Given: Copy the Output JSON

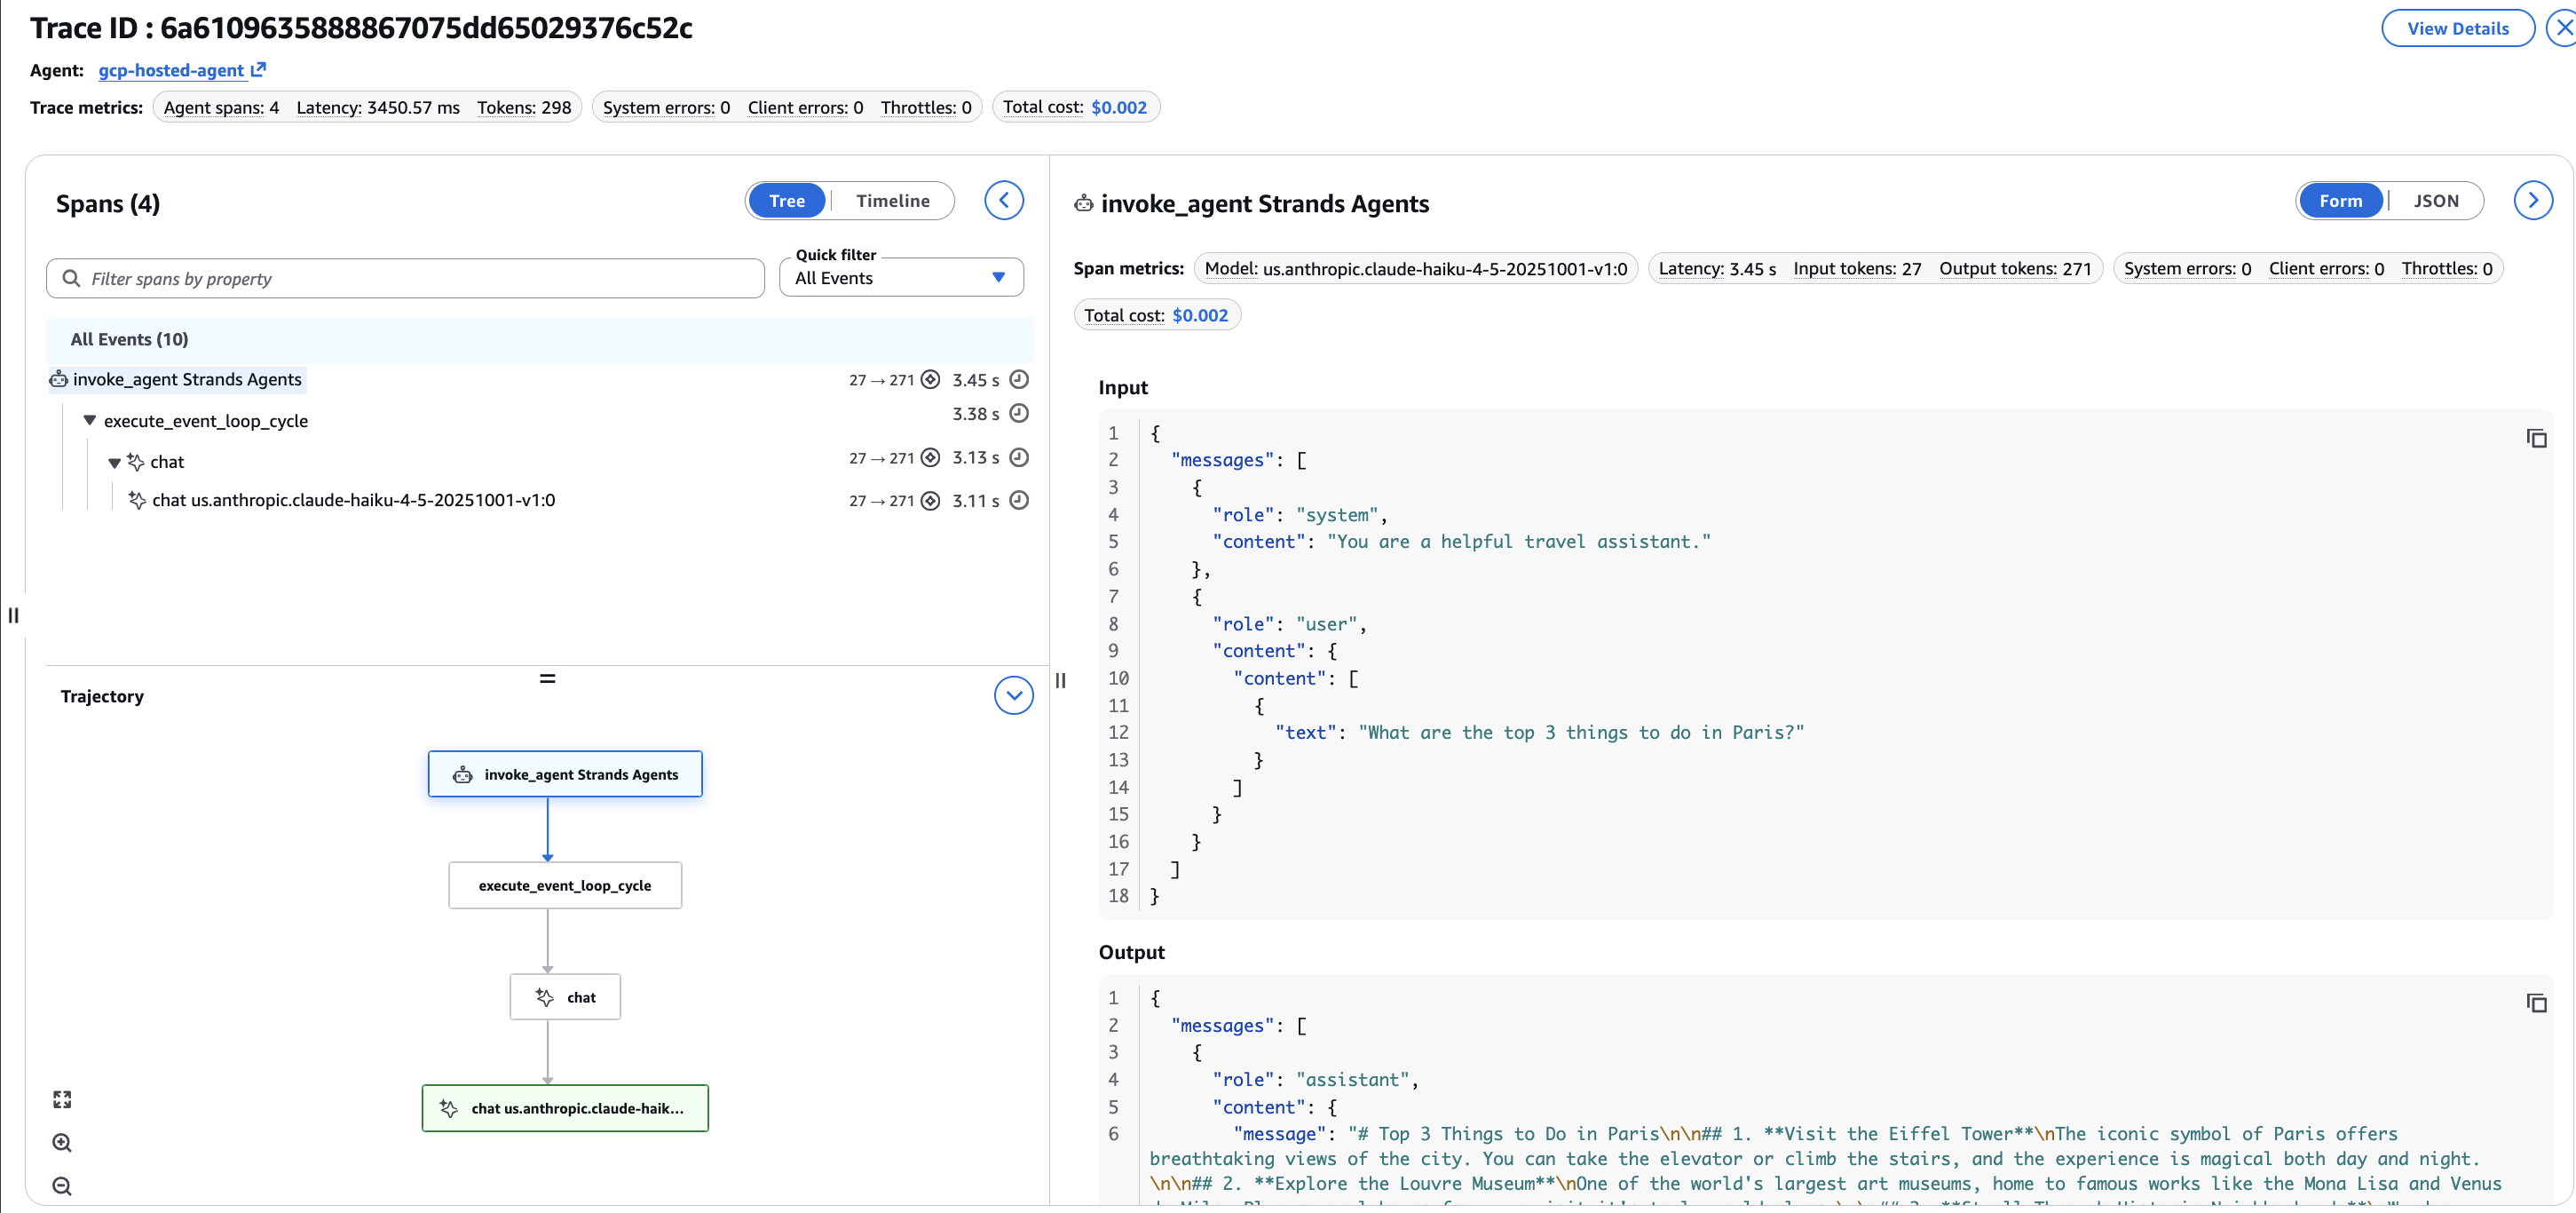Looking at the screenshot, I should click(2536, 1003).
